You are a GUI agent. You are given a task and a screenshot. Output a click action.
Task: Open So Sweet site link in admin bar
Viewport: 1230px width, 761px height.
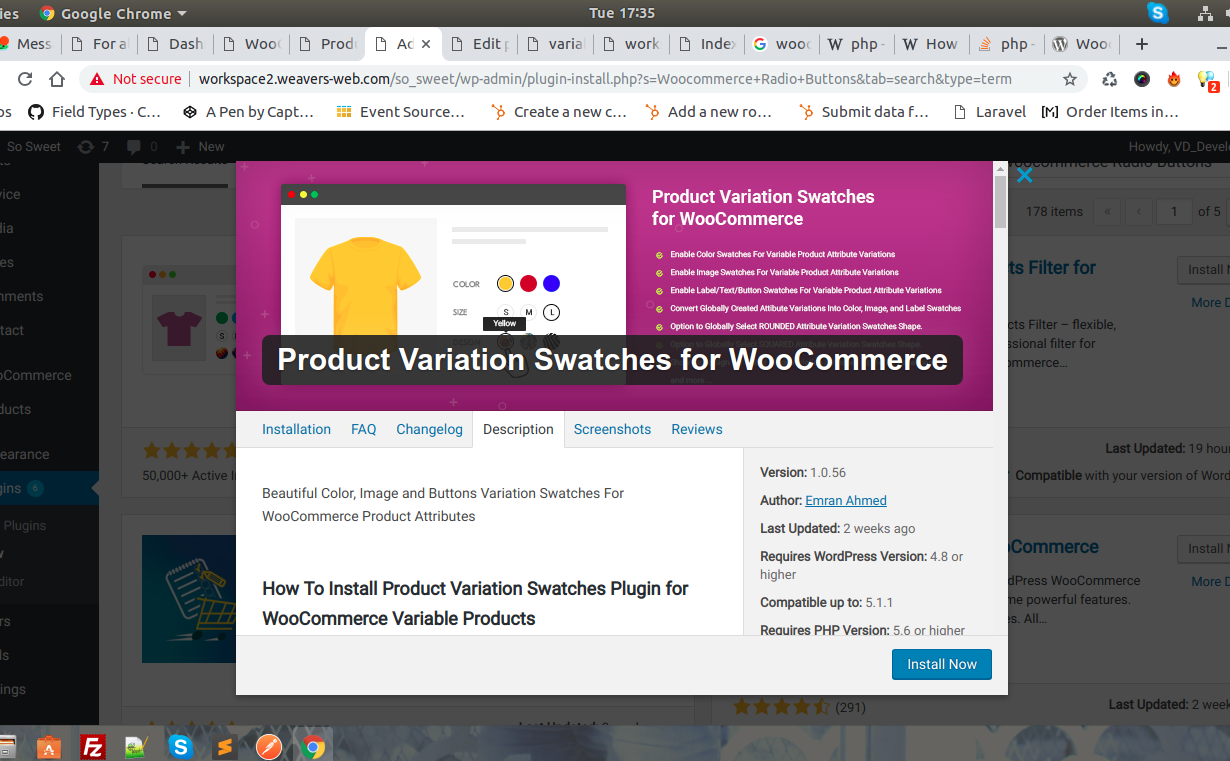[x=34, y=147]
